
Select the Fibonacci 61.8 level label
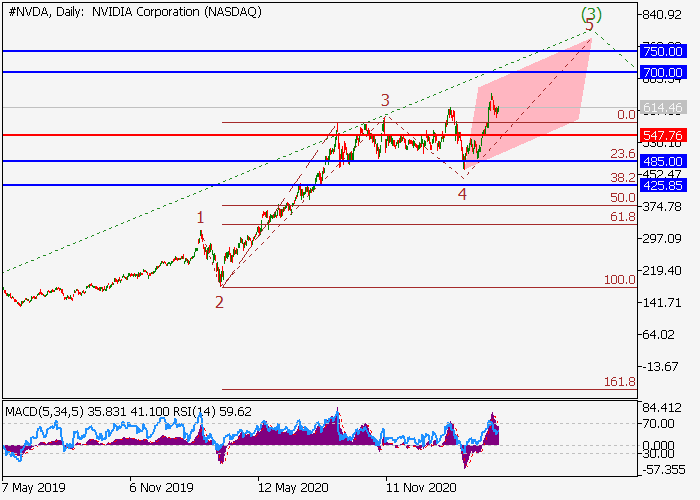[x=623, y=217]
